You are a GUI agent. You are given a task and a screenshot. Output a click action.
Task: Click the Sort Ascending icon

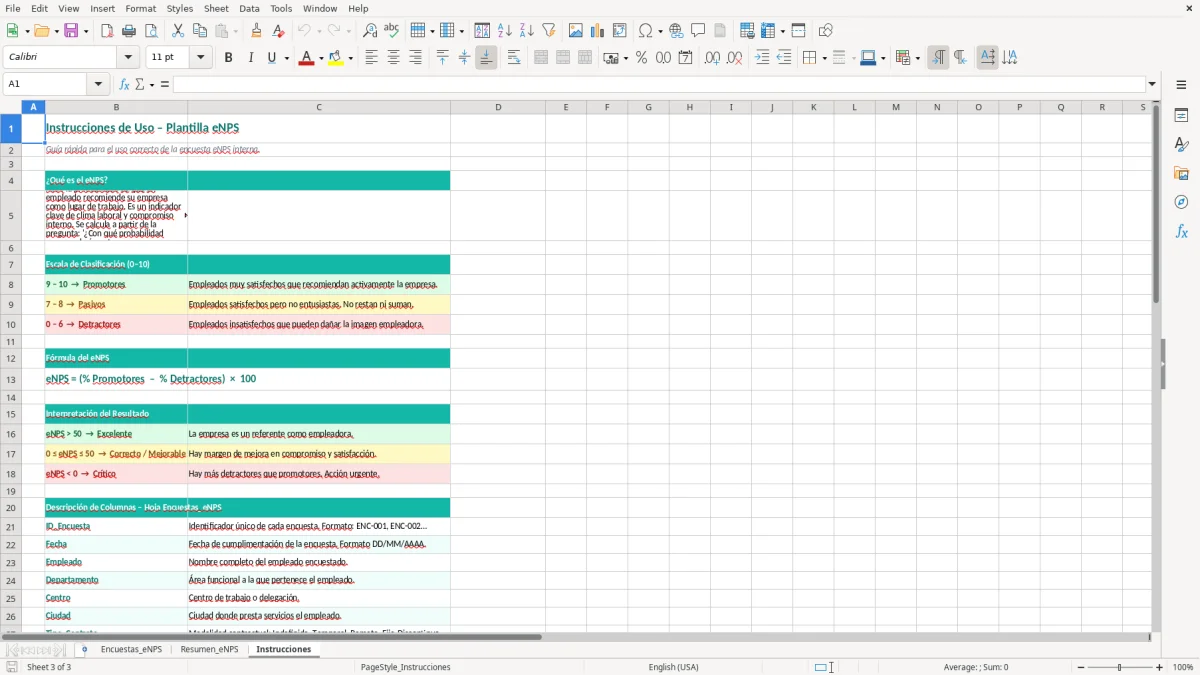click(505, 31)
